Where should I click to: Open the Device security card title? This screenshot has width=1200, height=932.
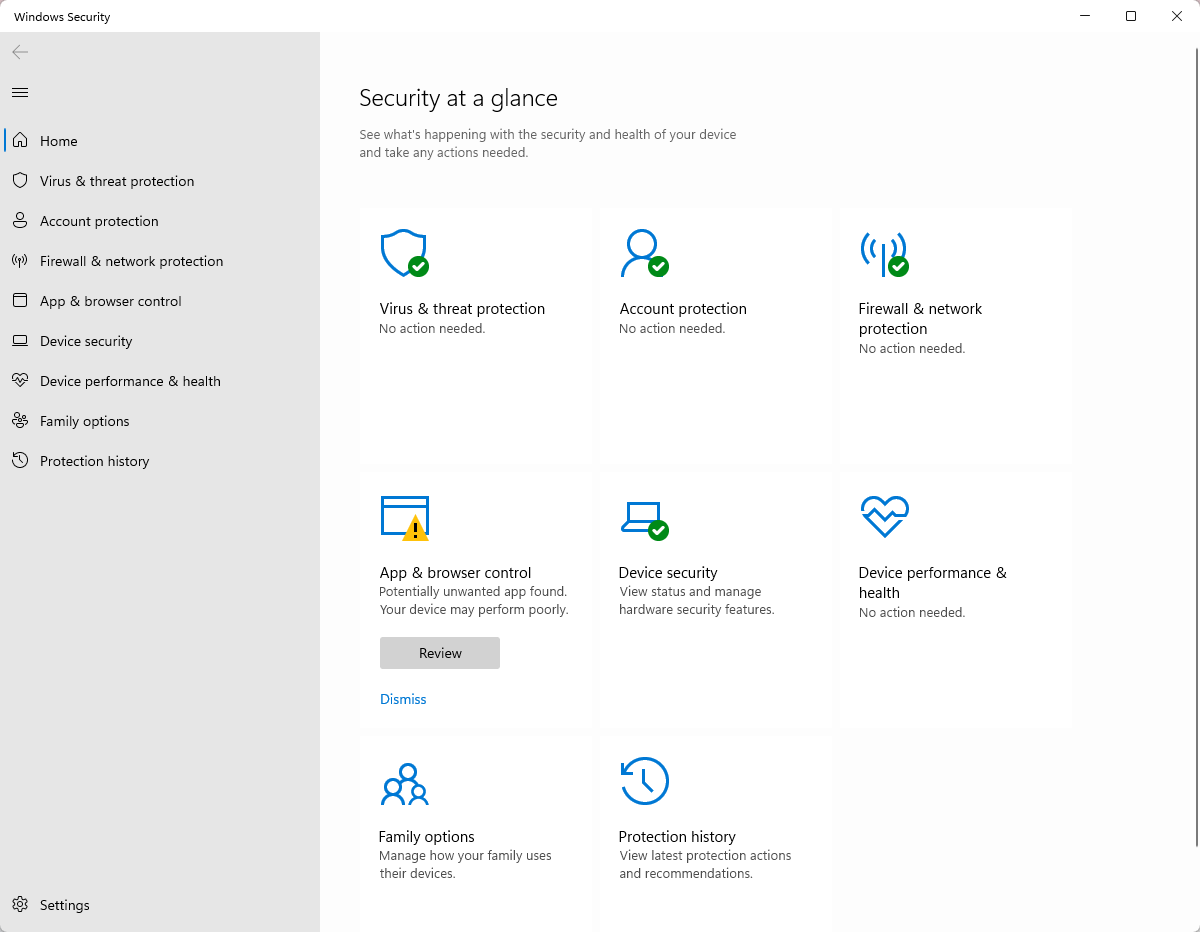pyautogui.click(x=668, y=573)
